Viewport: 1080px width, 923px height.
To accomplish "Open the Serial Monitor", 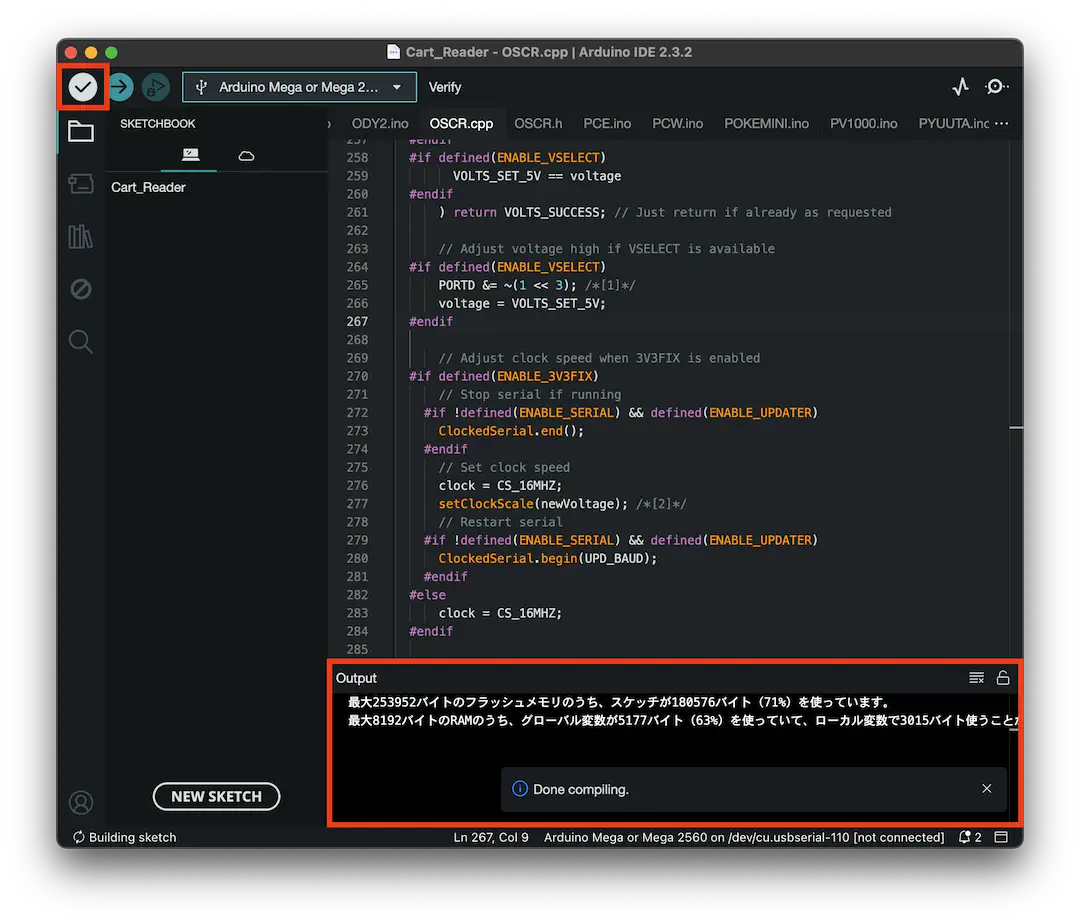I will [x=996, y=87].
